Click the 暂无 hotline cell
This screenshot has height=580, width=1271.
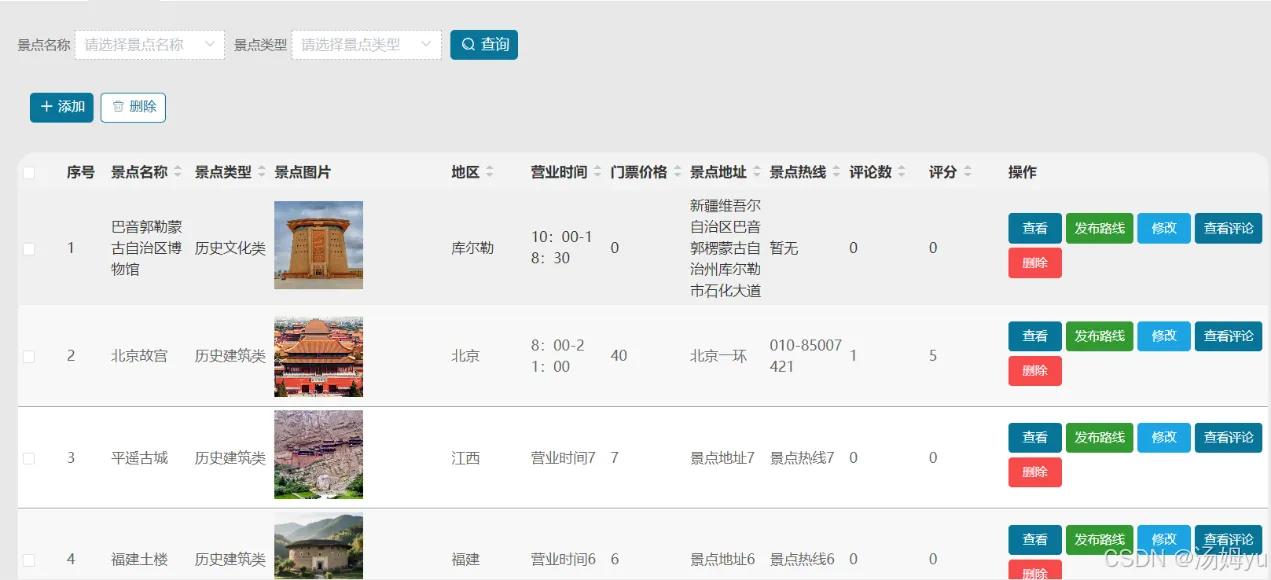(784, 248)
